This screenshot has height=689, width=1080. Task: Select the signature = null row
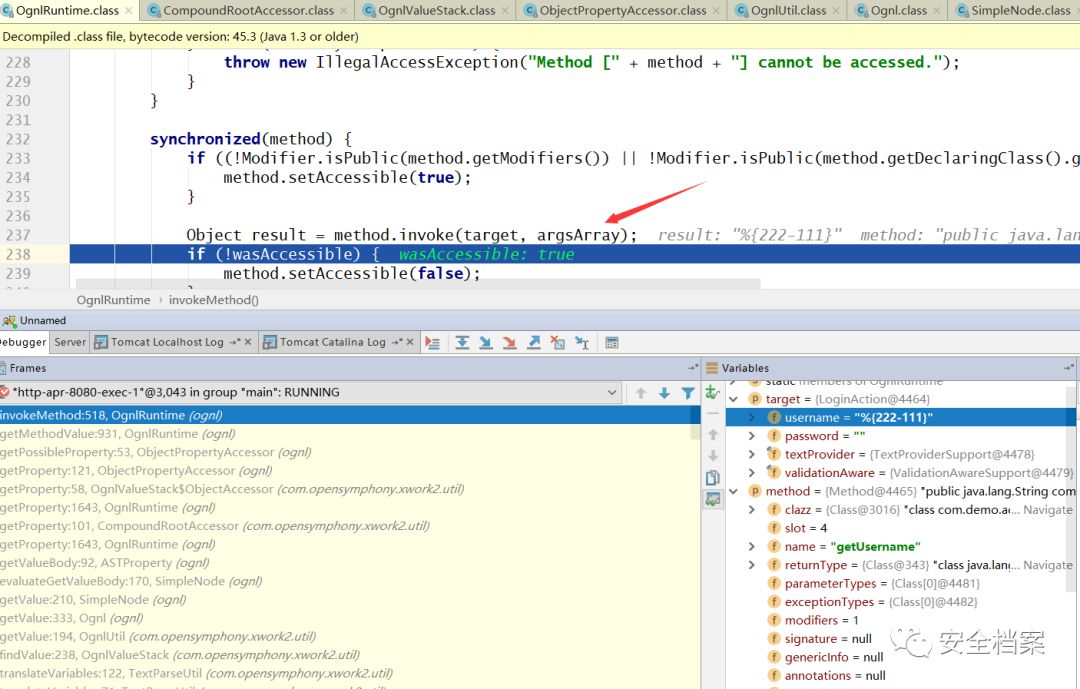tap(900, 639)
